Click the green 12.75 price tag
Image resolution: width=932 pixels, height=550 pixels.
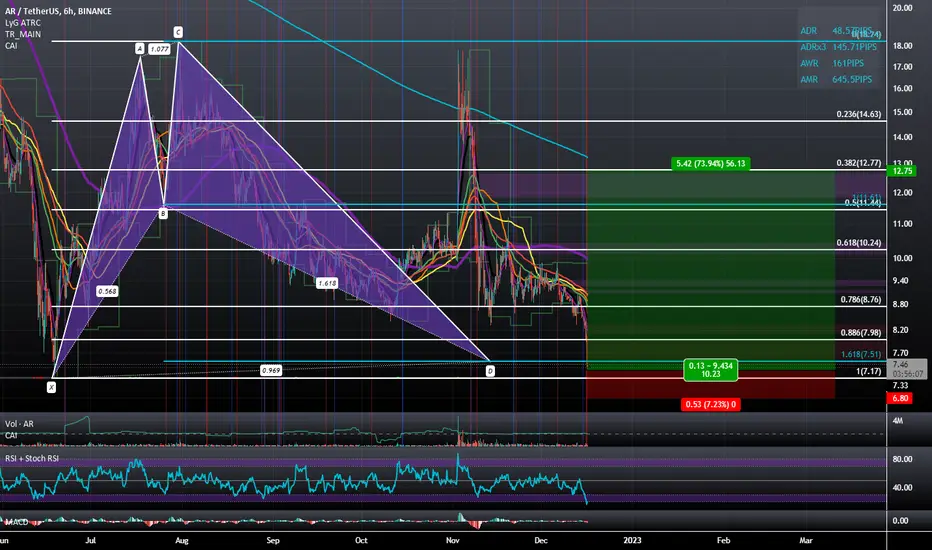coord(902,171)
